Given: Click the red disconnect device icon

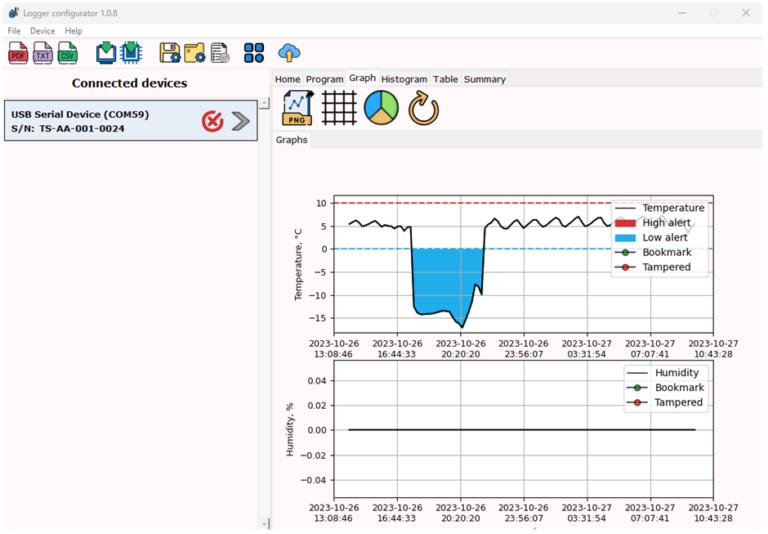Looking at the screenshot, I should pos(212,121).
